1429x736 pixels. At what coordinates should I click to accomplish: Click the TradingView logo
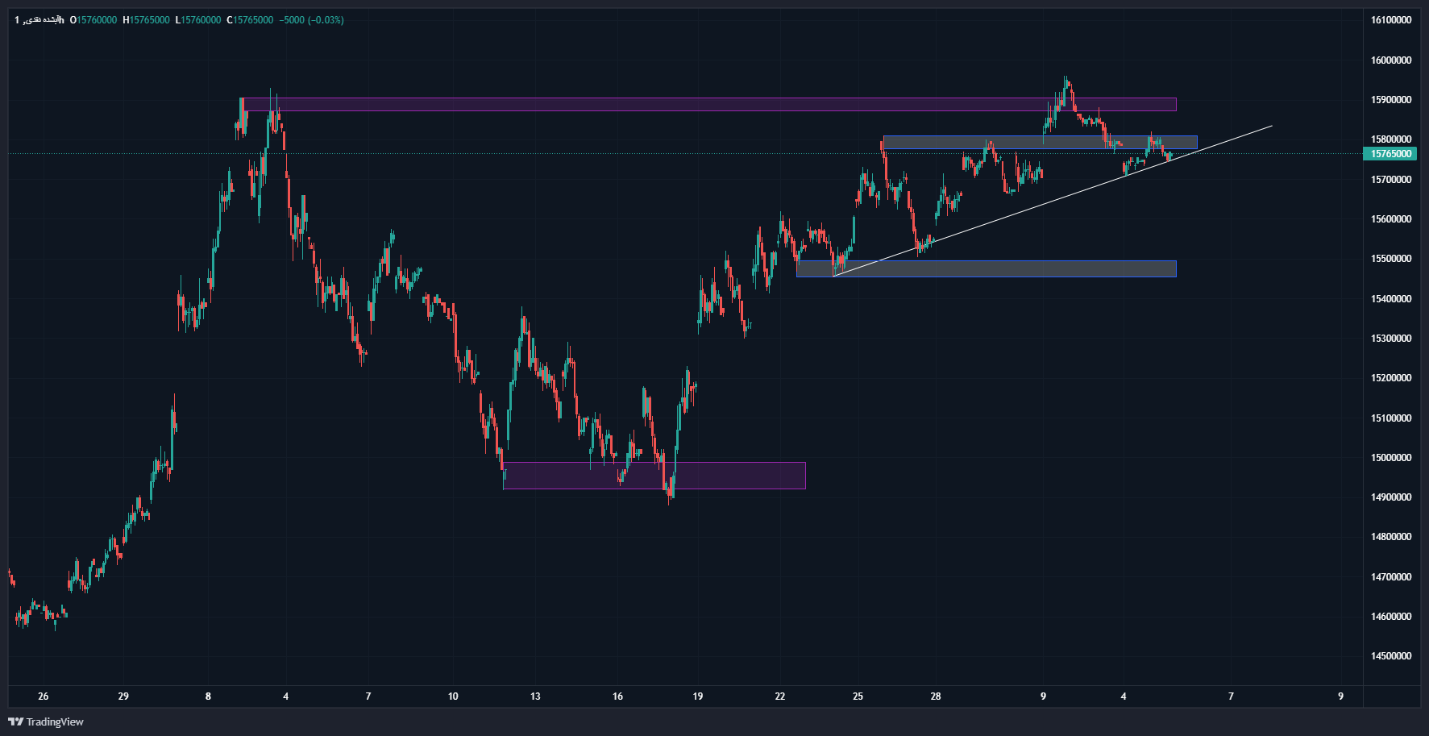[32, 722]
